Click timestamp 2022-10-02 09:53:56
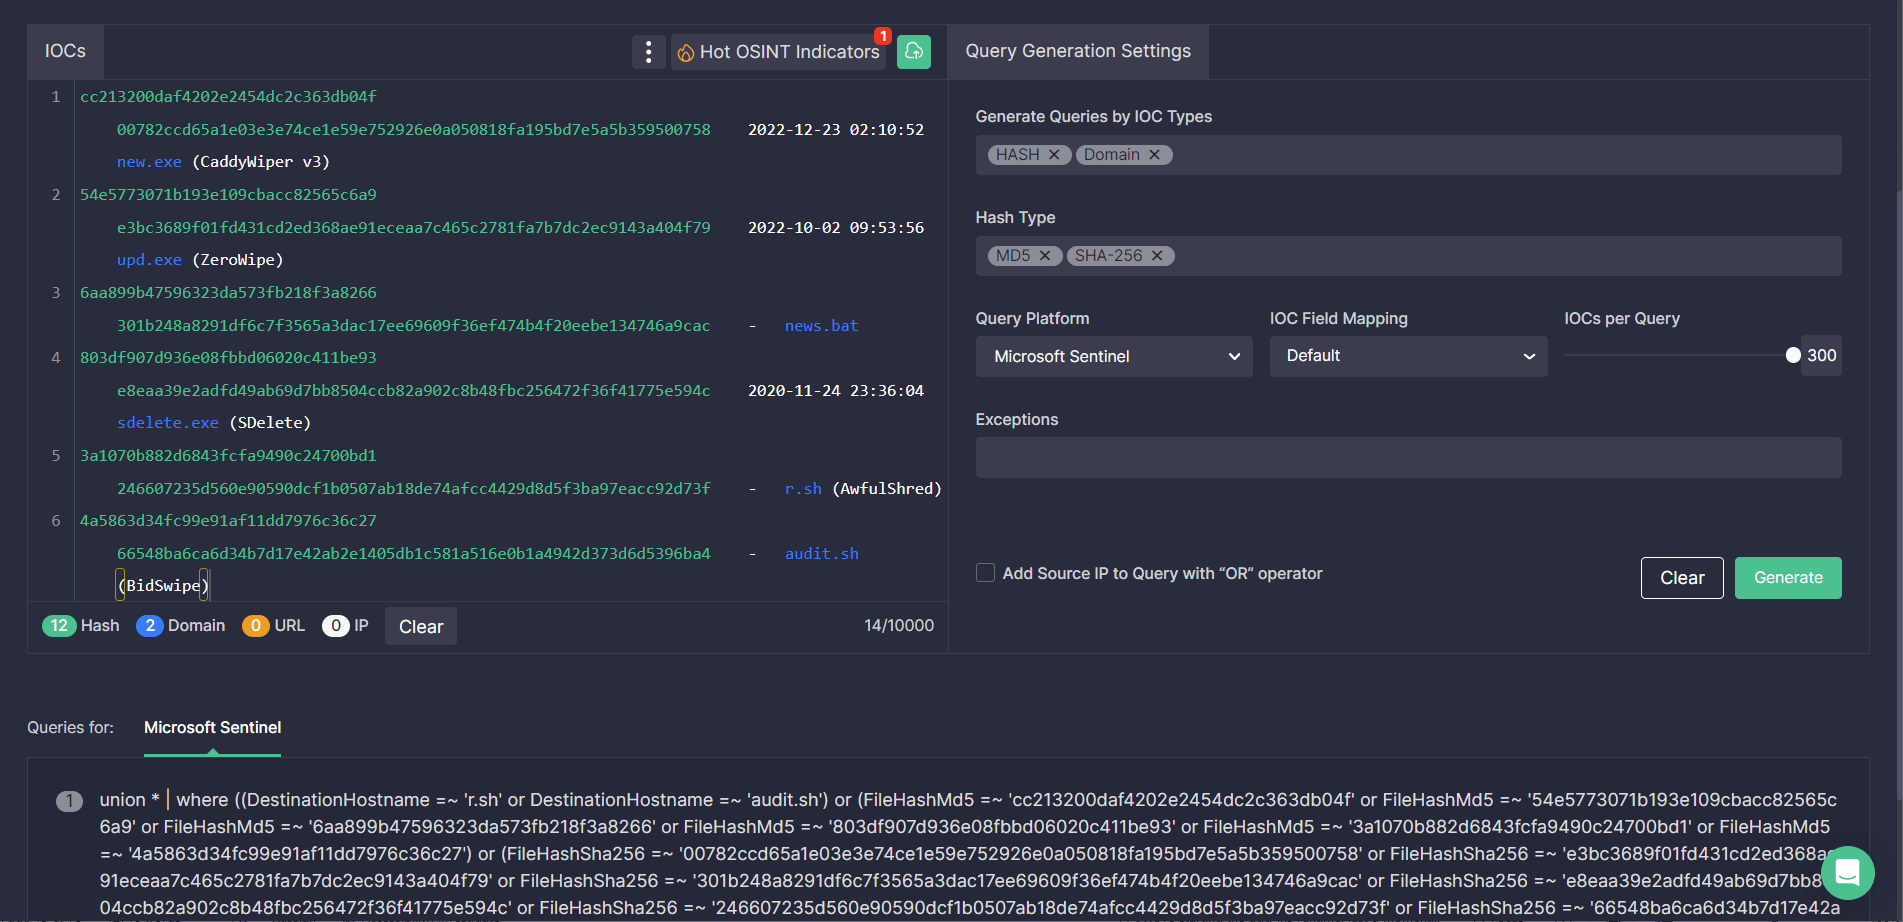 click(x=836, y=228)
